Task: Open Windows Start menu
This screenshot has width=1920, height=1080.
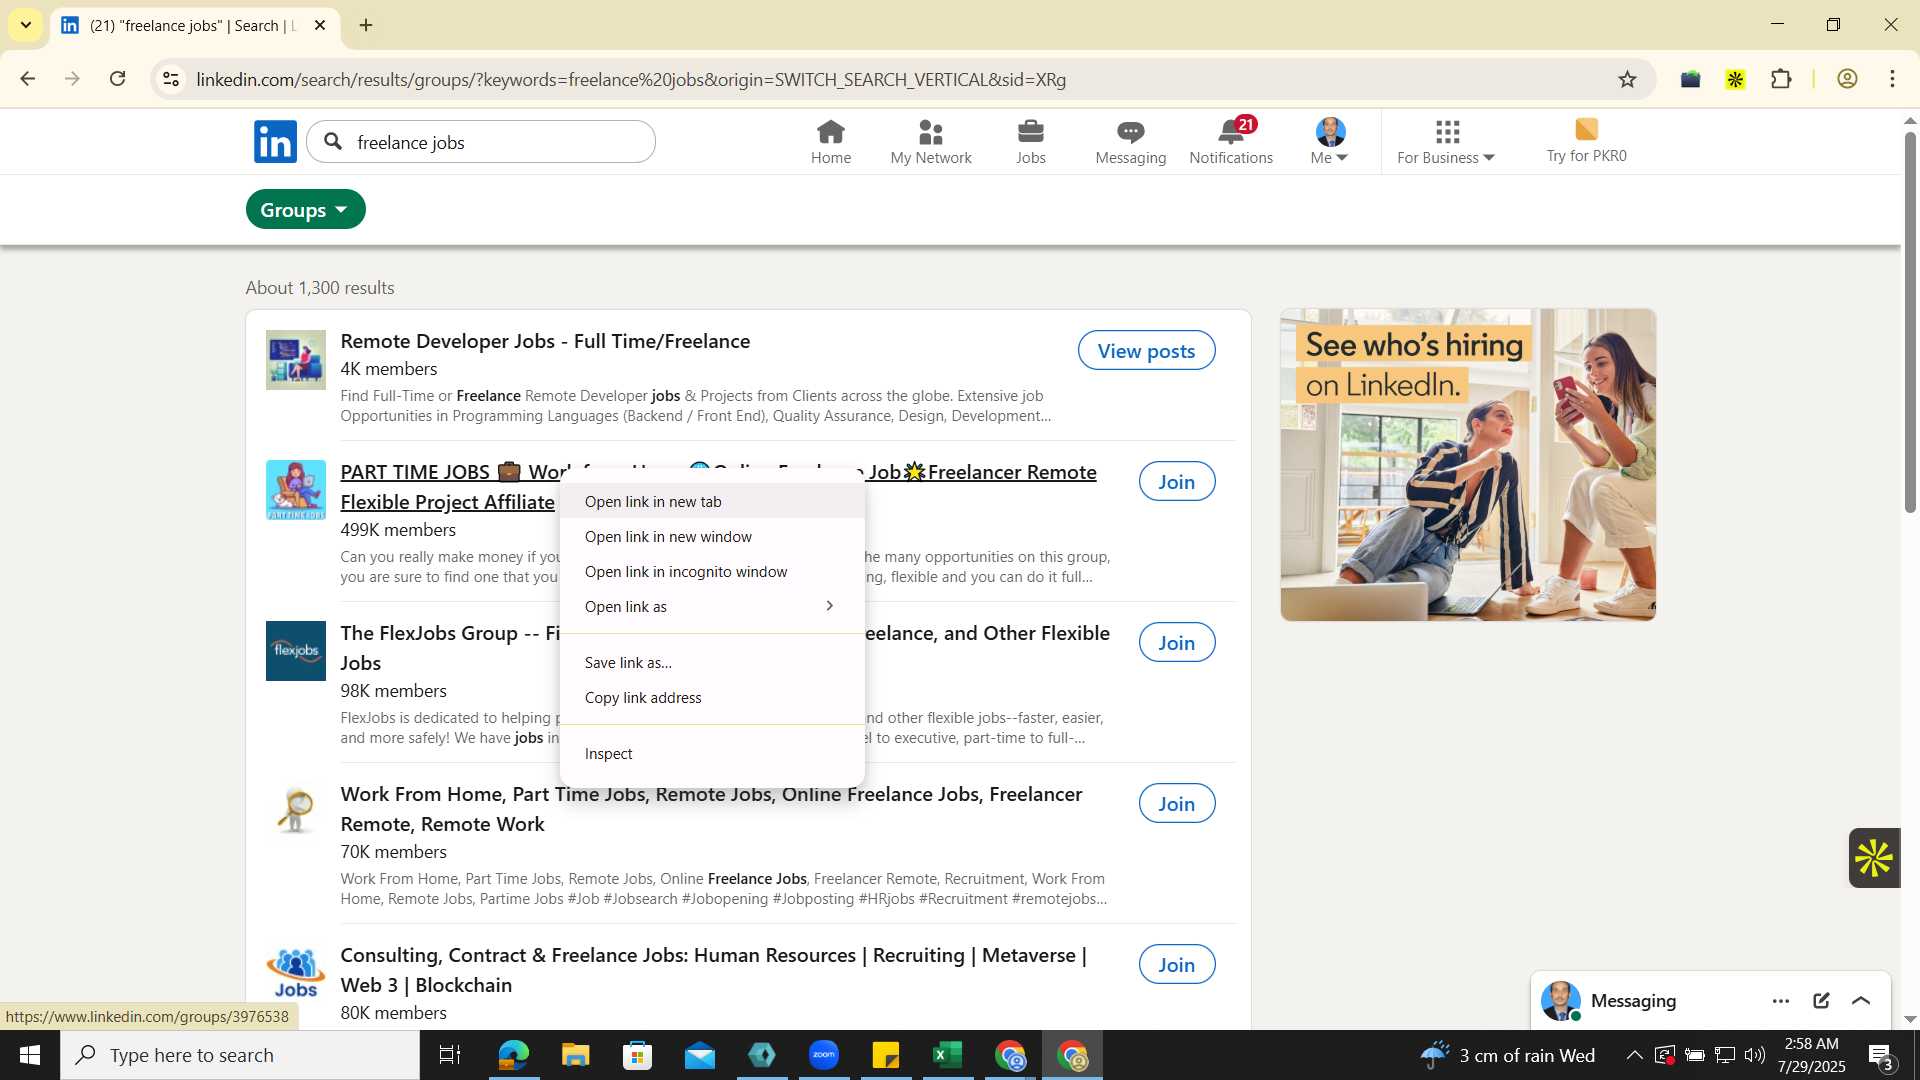Action: pos(30,1055)
